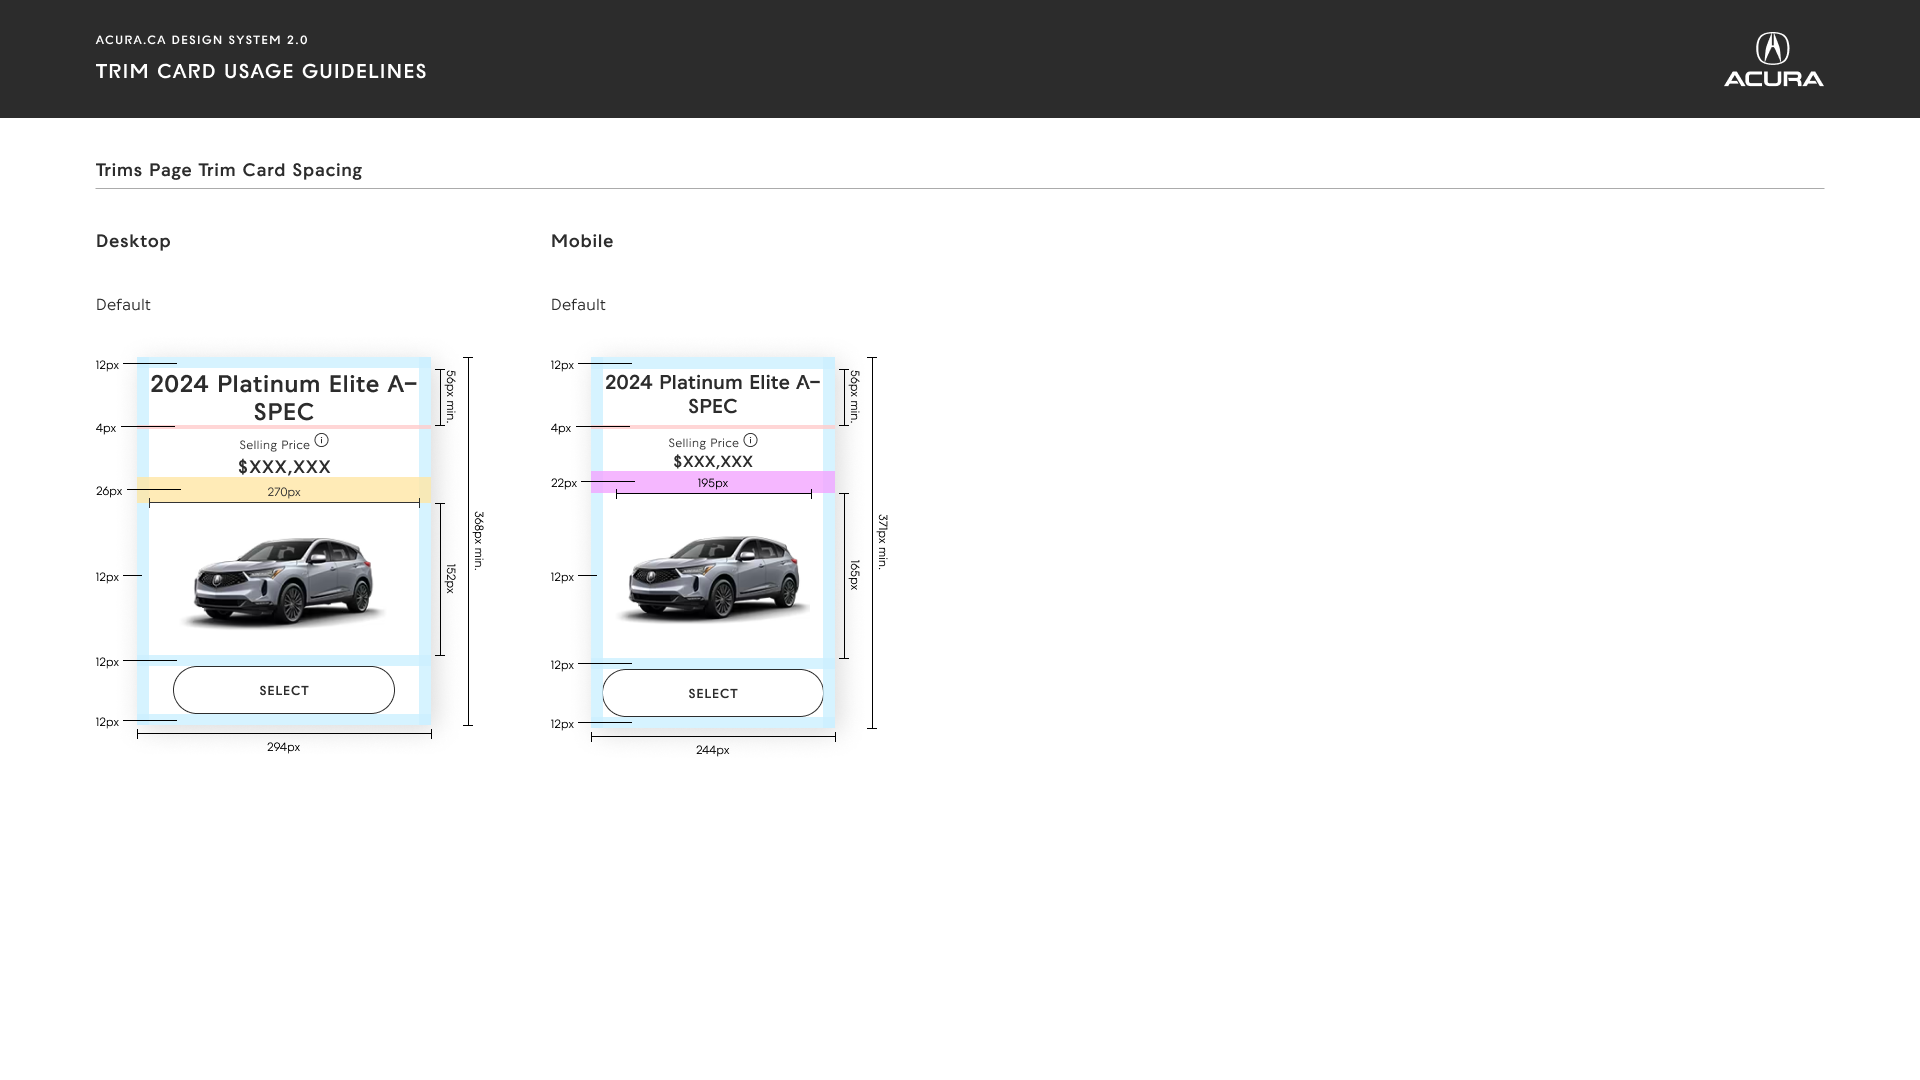Click the desktop card title 2024 Platinum Elite A-SPEC

284,398
